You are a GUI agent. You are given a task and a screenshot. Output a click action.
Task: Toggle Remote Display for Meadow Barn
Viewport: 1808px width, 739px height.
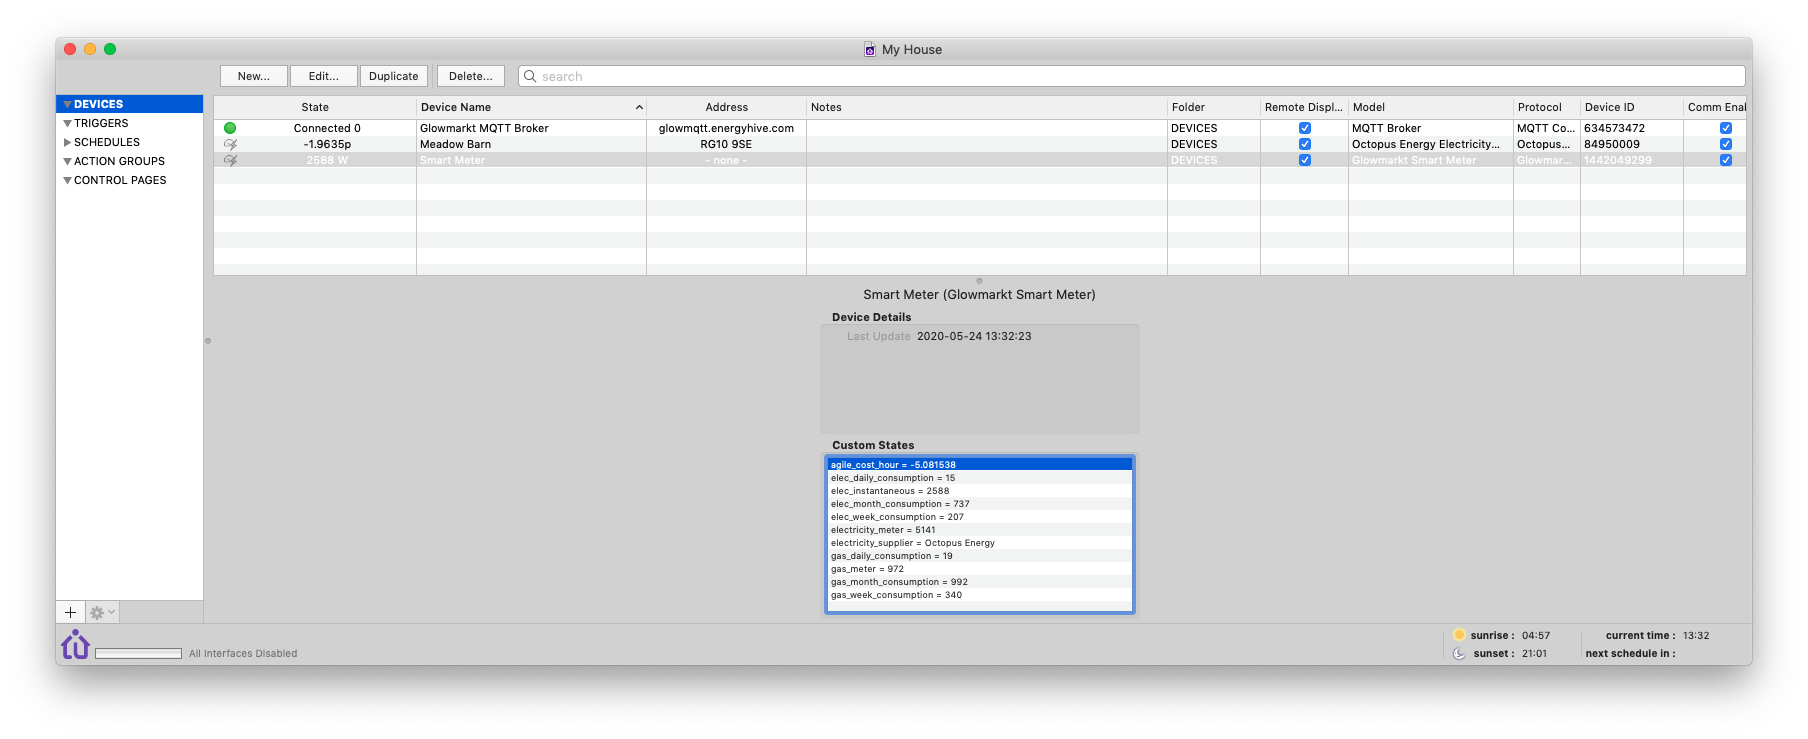click(1304, 144)
